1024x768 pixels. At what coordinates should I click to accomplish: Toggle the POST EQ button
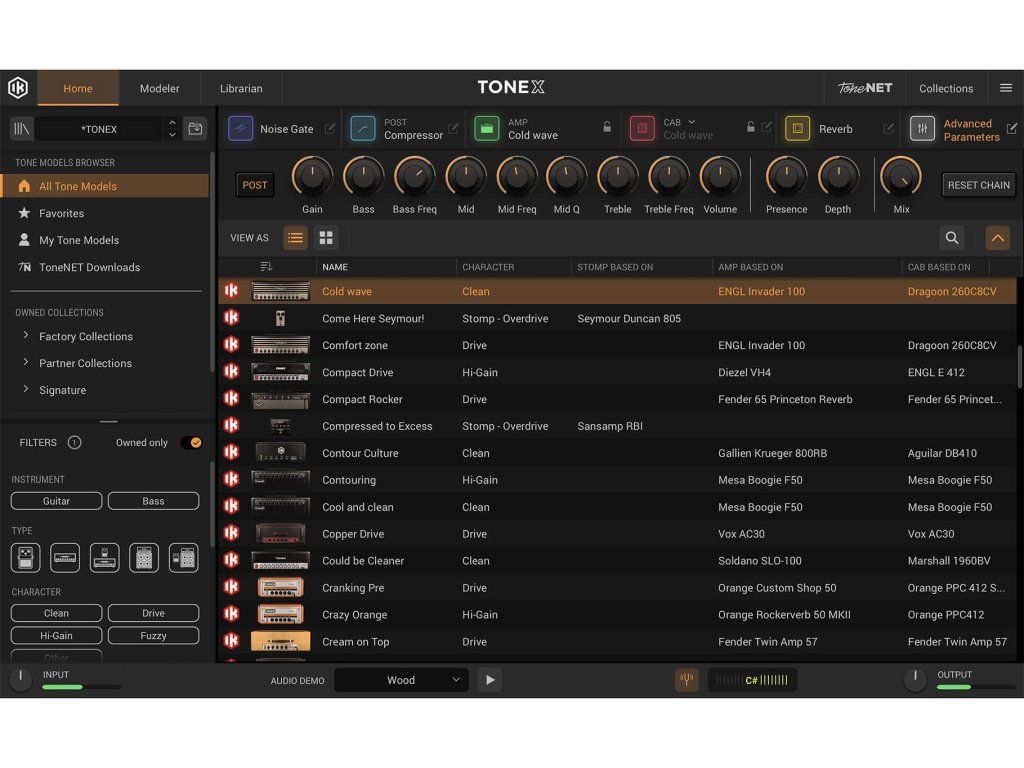pyautogui.click(x=255, y=185)
